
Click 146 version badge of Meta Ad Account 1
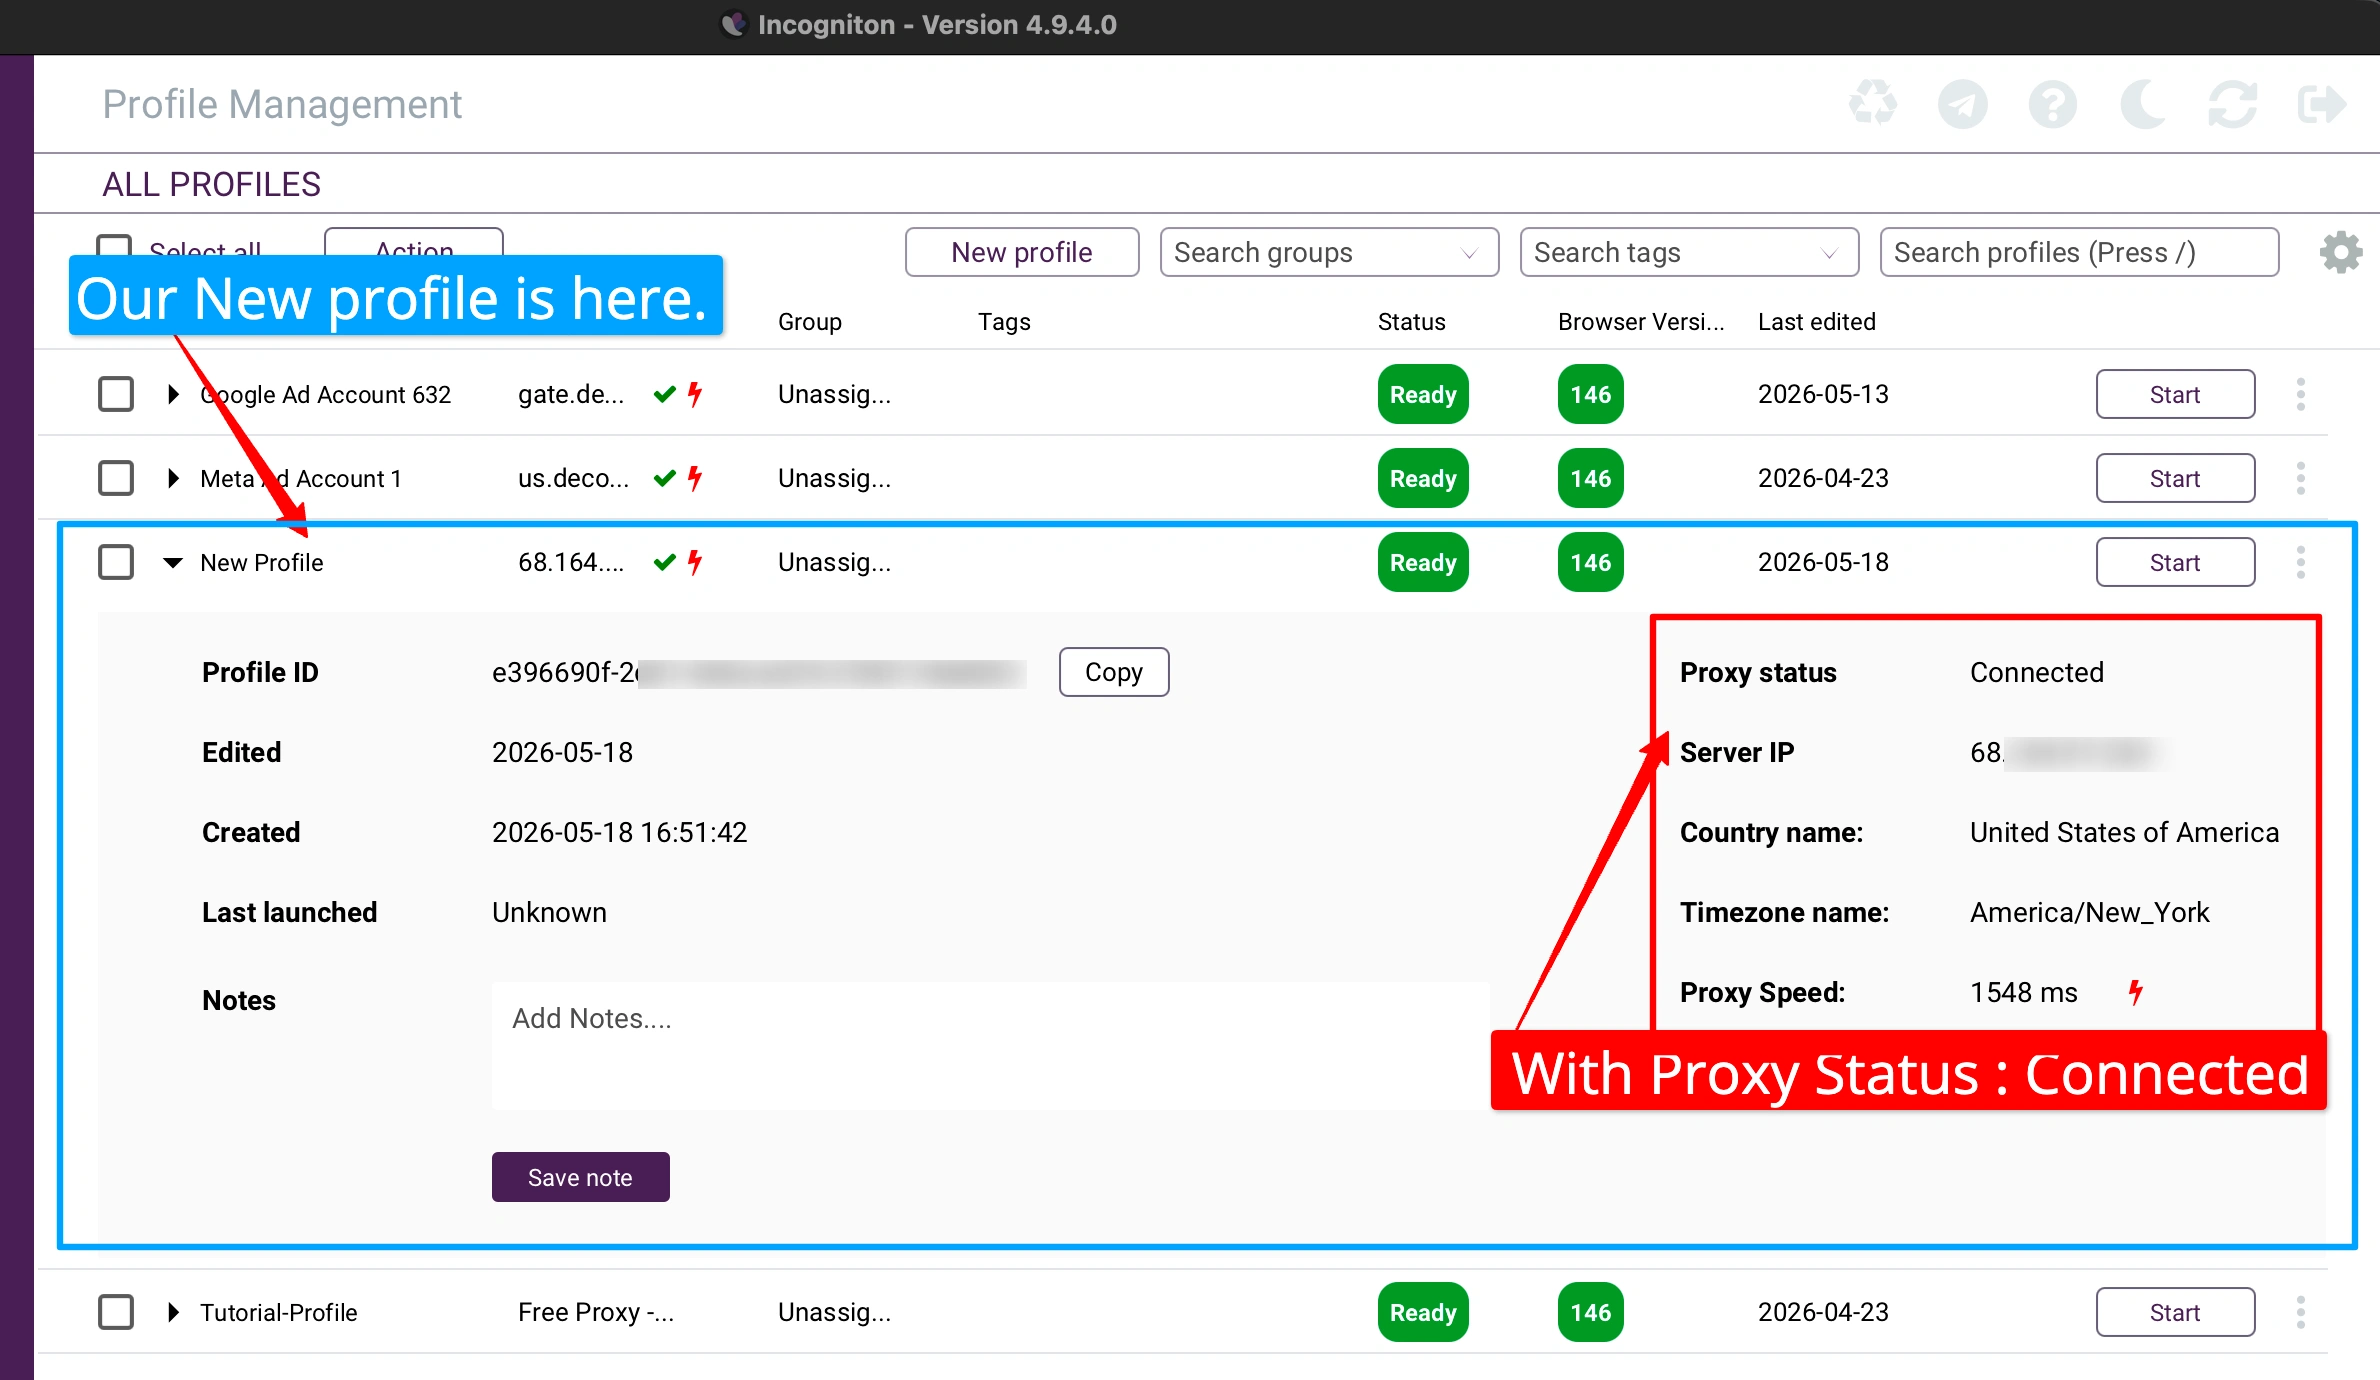pos(1590,478)
